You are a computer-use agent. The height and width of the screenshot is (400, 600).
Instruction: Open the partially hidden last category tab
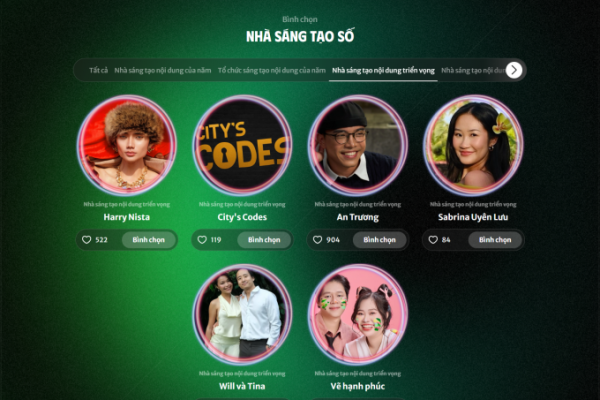click(473, 70)
